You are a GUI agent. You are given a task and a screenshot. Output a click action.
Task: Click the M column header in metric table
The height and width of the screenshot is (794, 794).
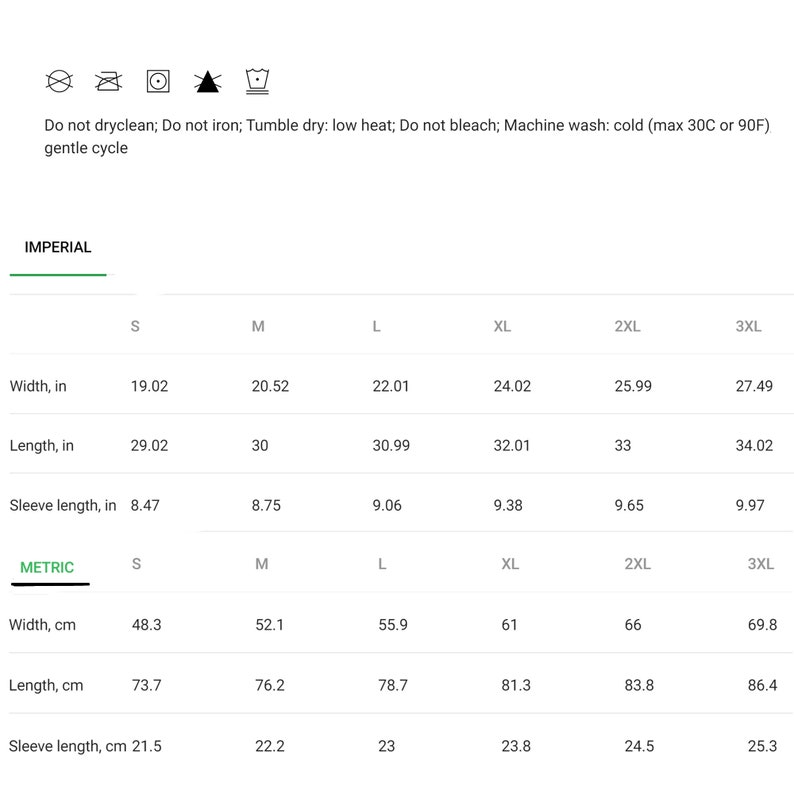pos(261,564)
